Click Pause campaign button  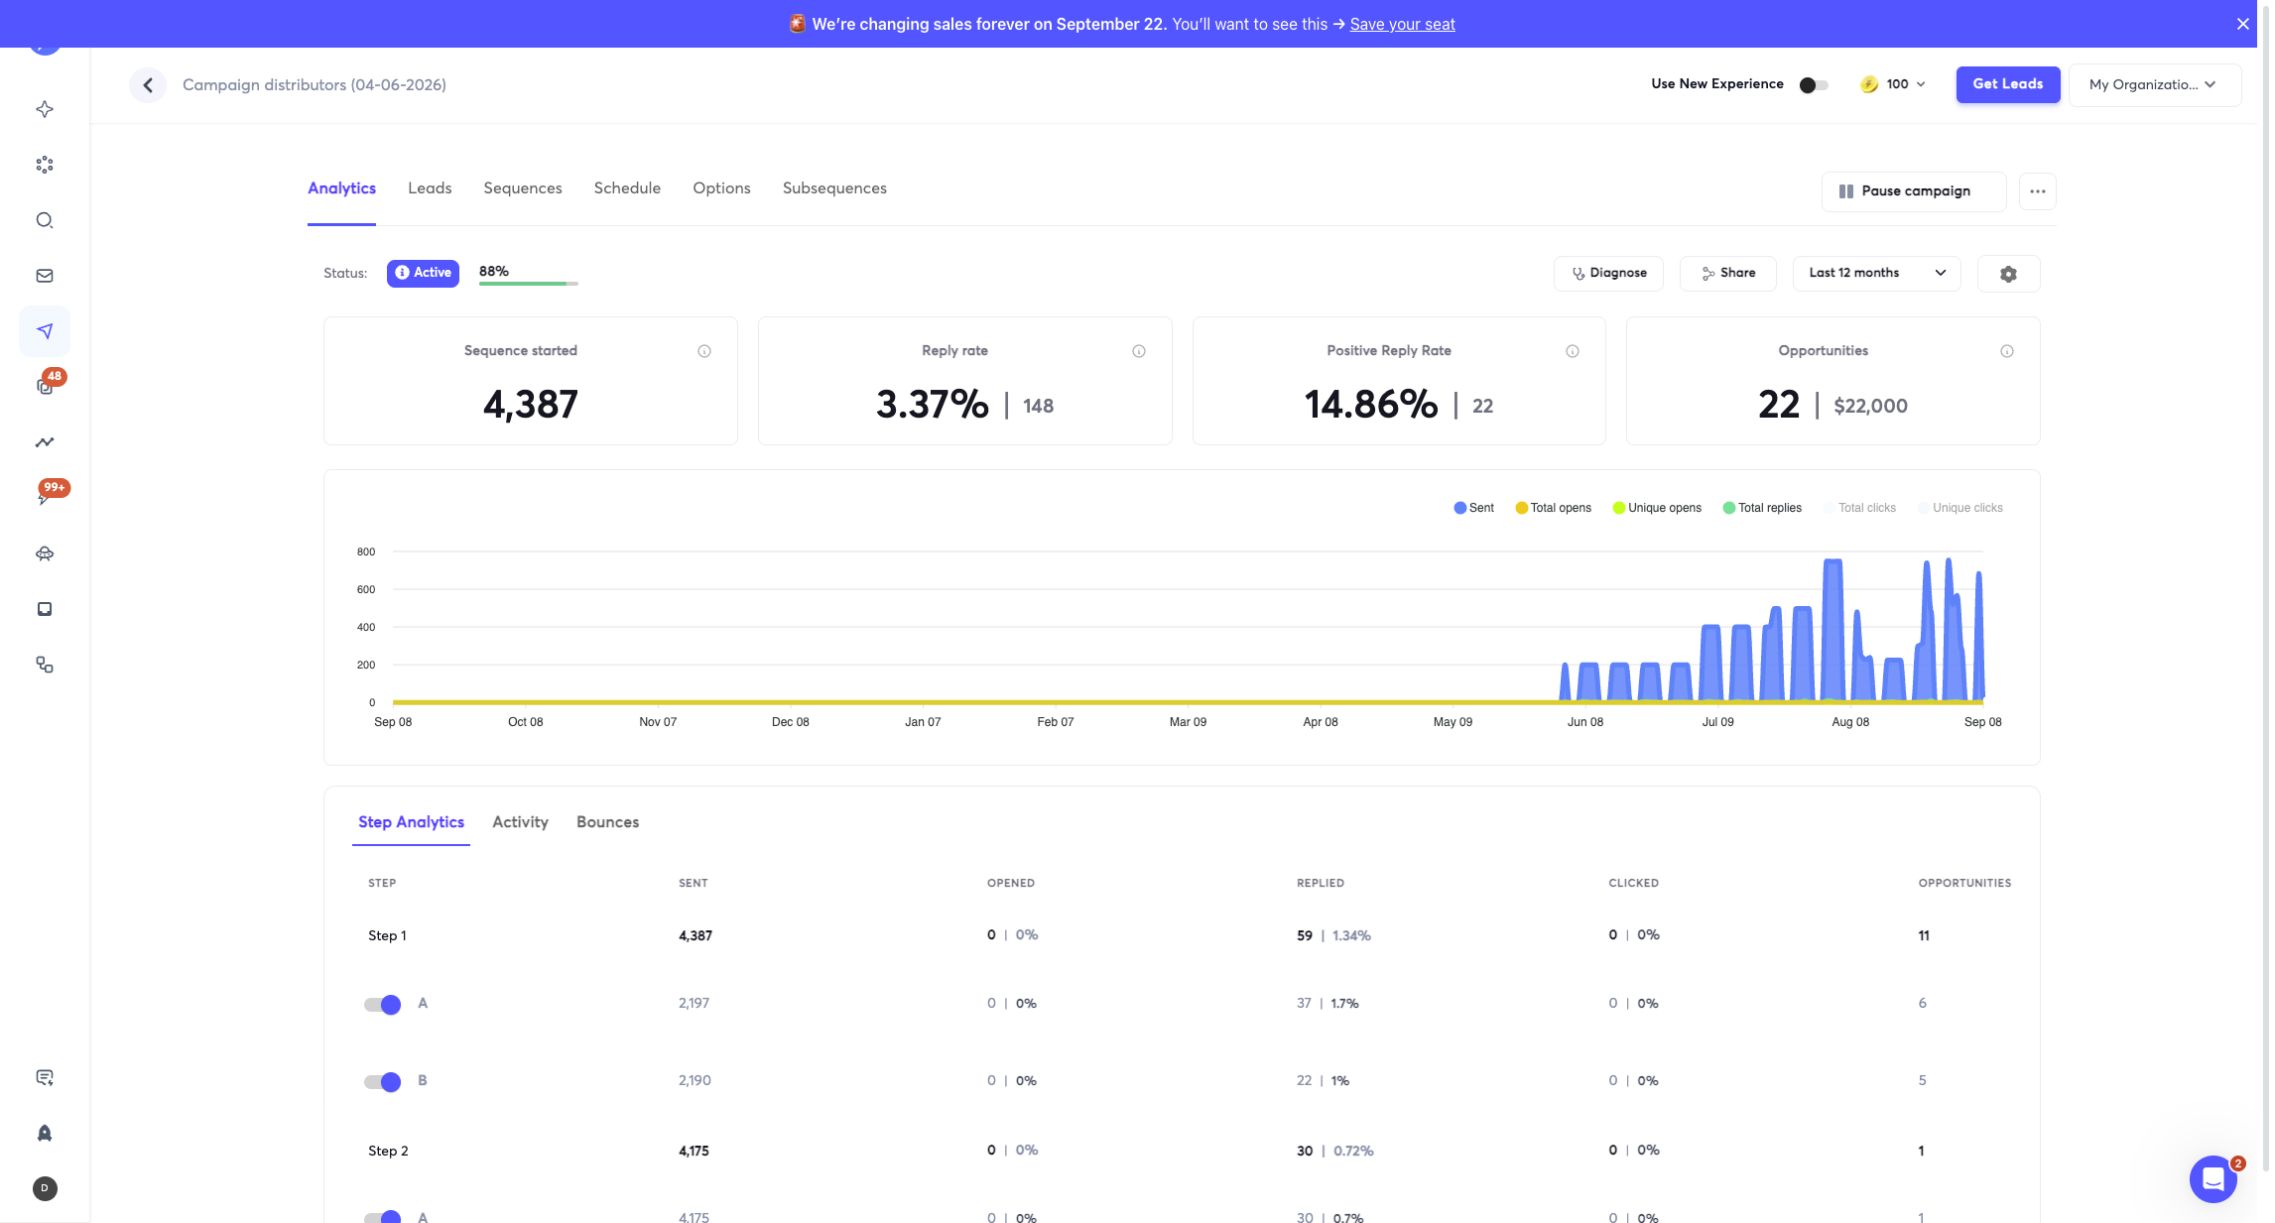pos(1913,191)
